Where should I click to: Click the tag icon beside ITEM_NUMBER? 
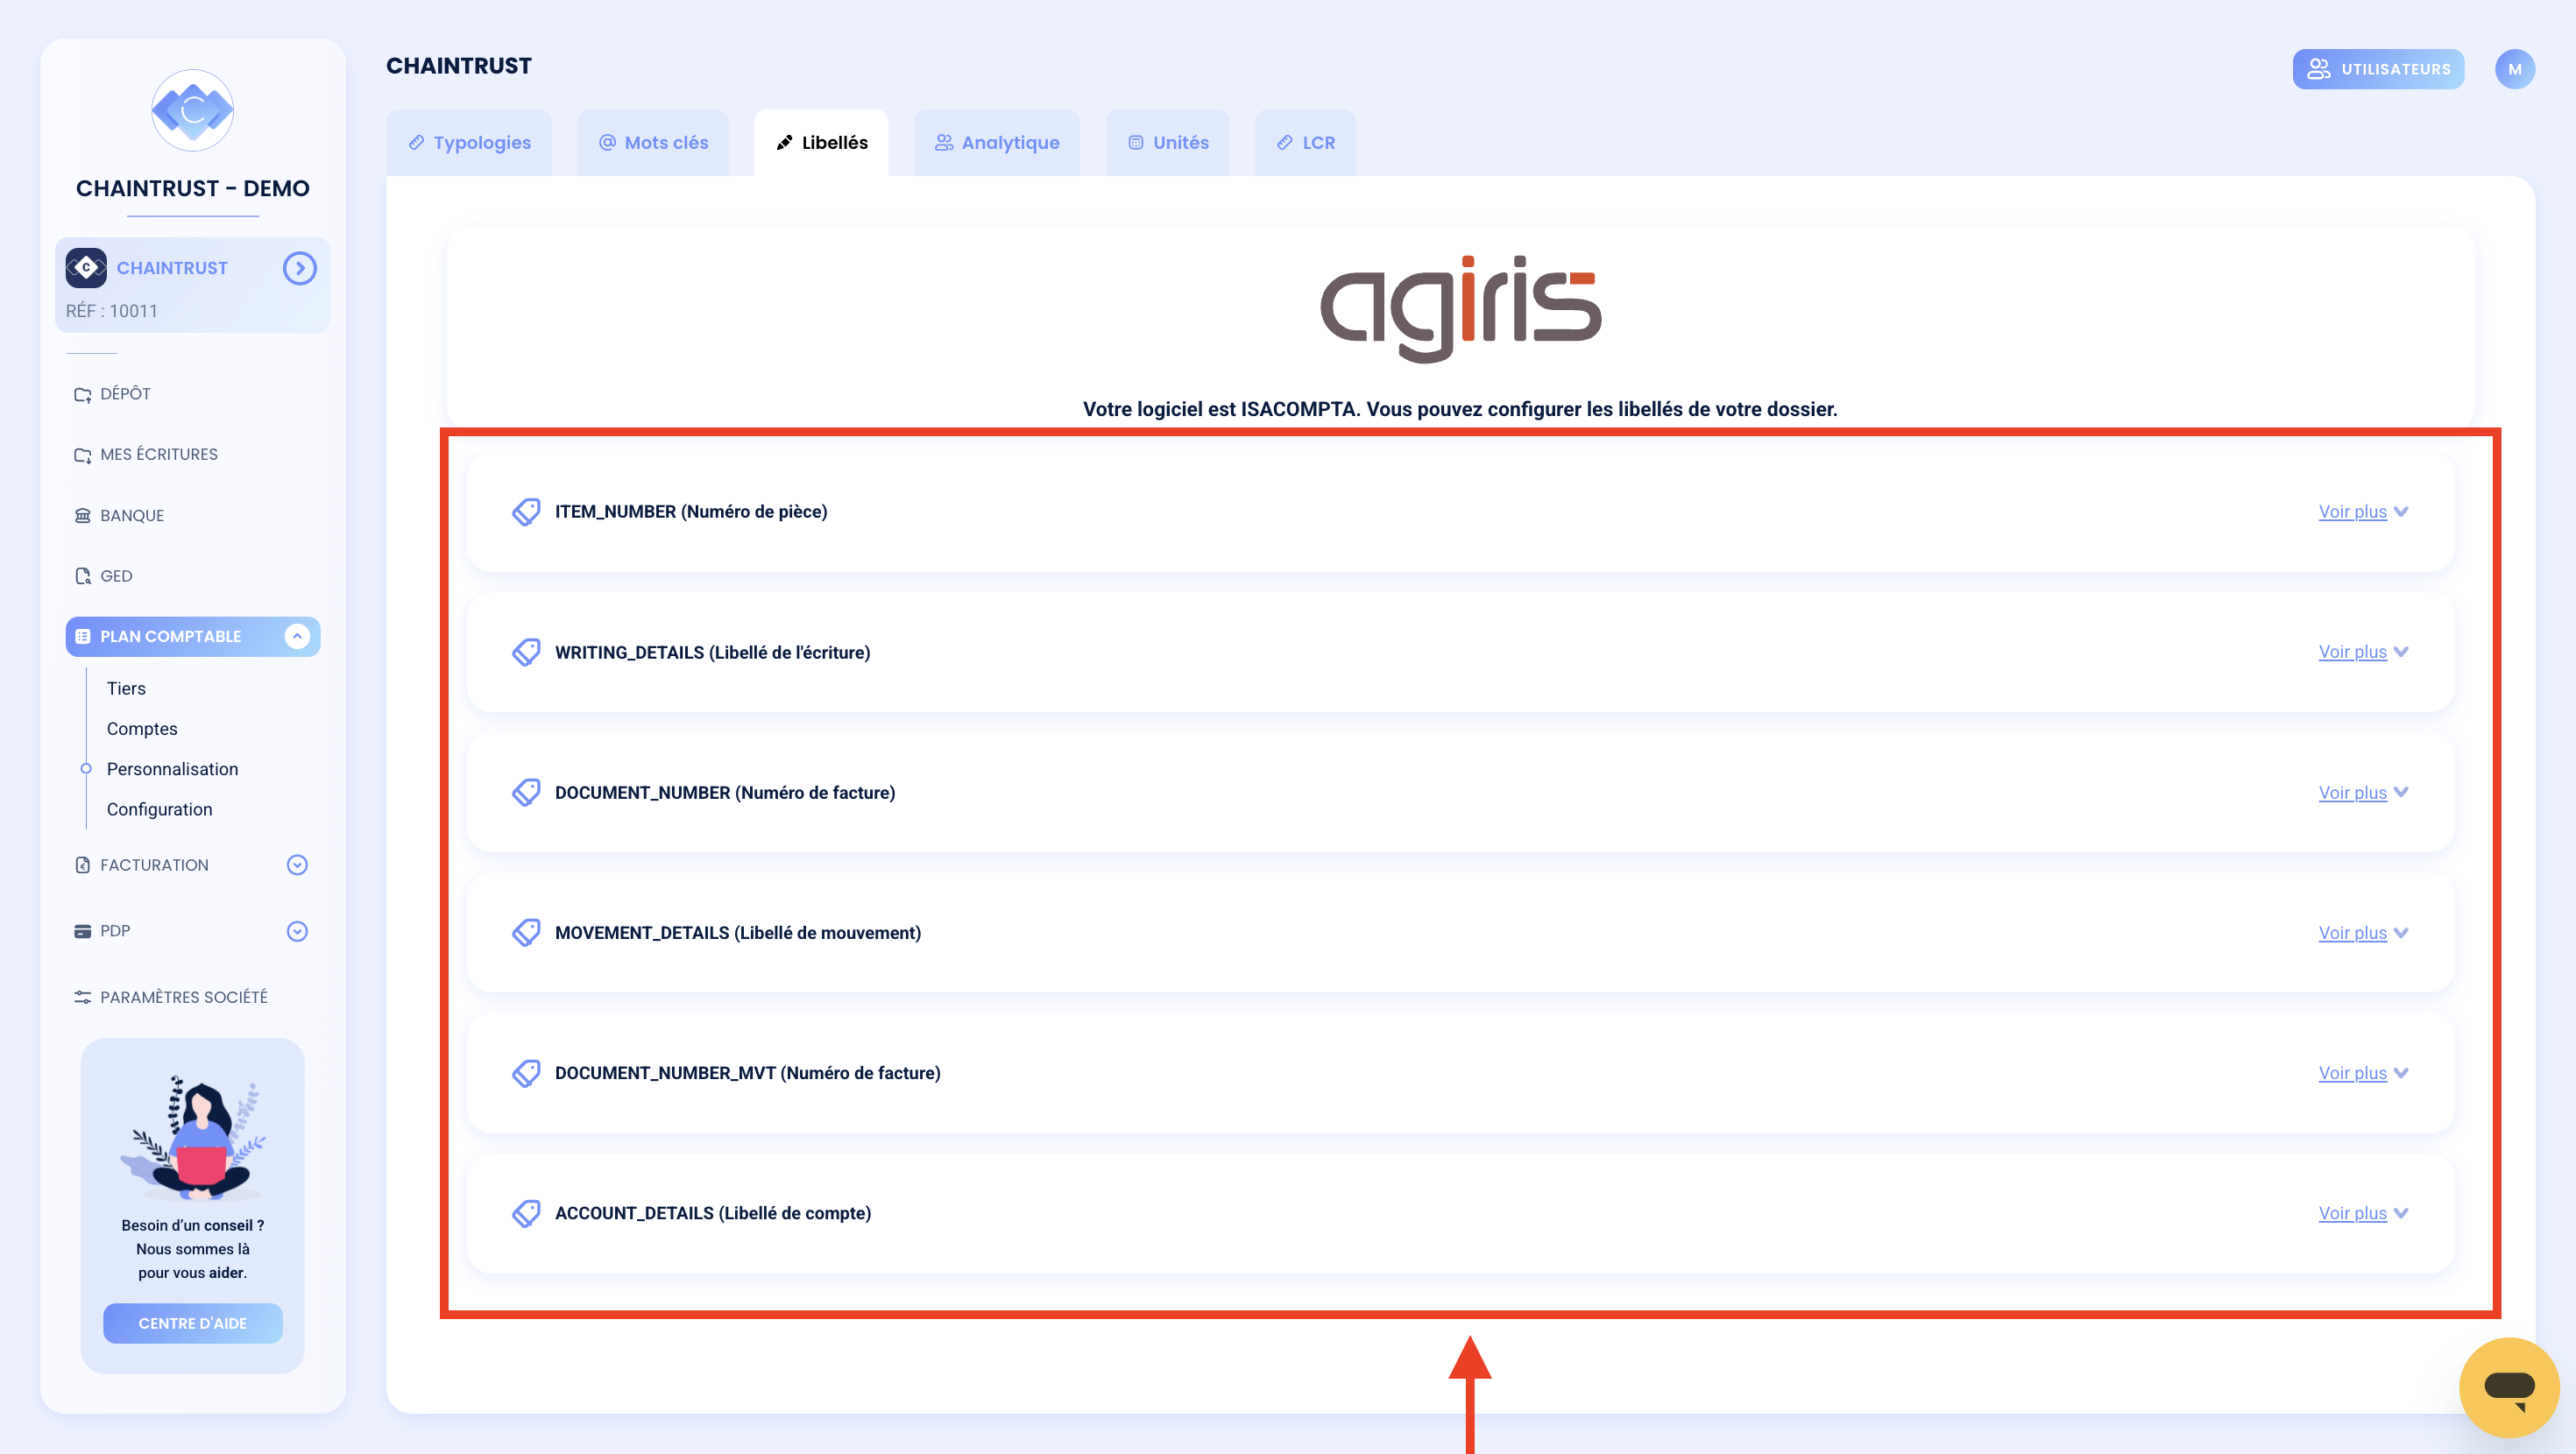click(x=526, y=512)
